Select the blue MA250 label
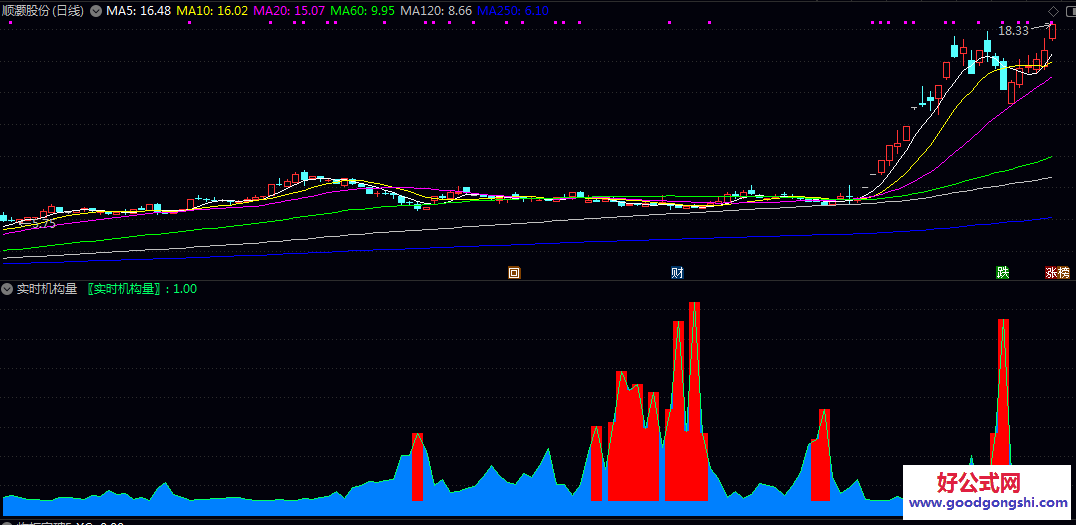 point(512,11)
